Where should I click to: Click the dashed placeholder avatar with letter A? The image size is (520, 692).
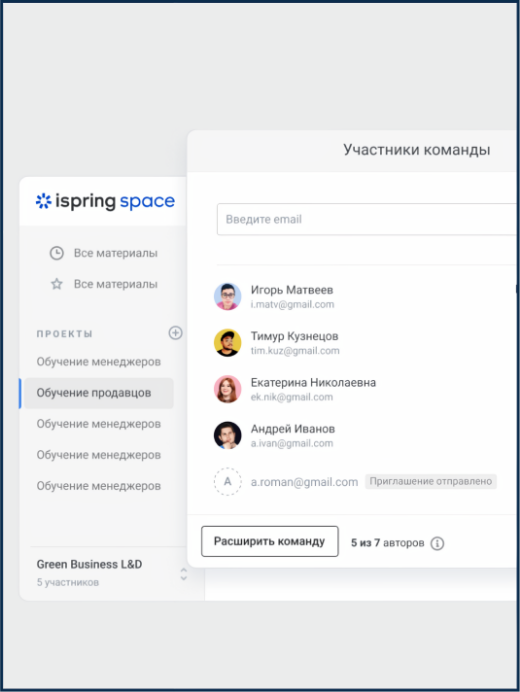click(x=228, y=481)
